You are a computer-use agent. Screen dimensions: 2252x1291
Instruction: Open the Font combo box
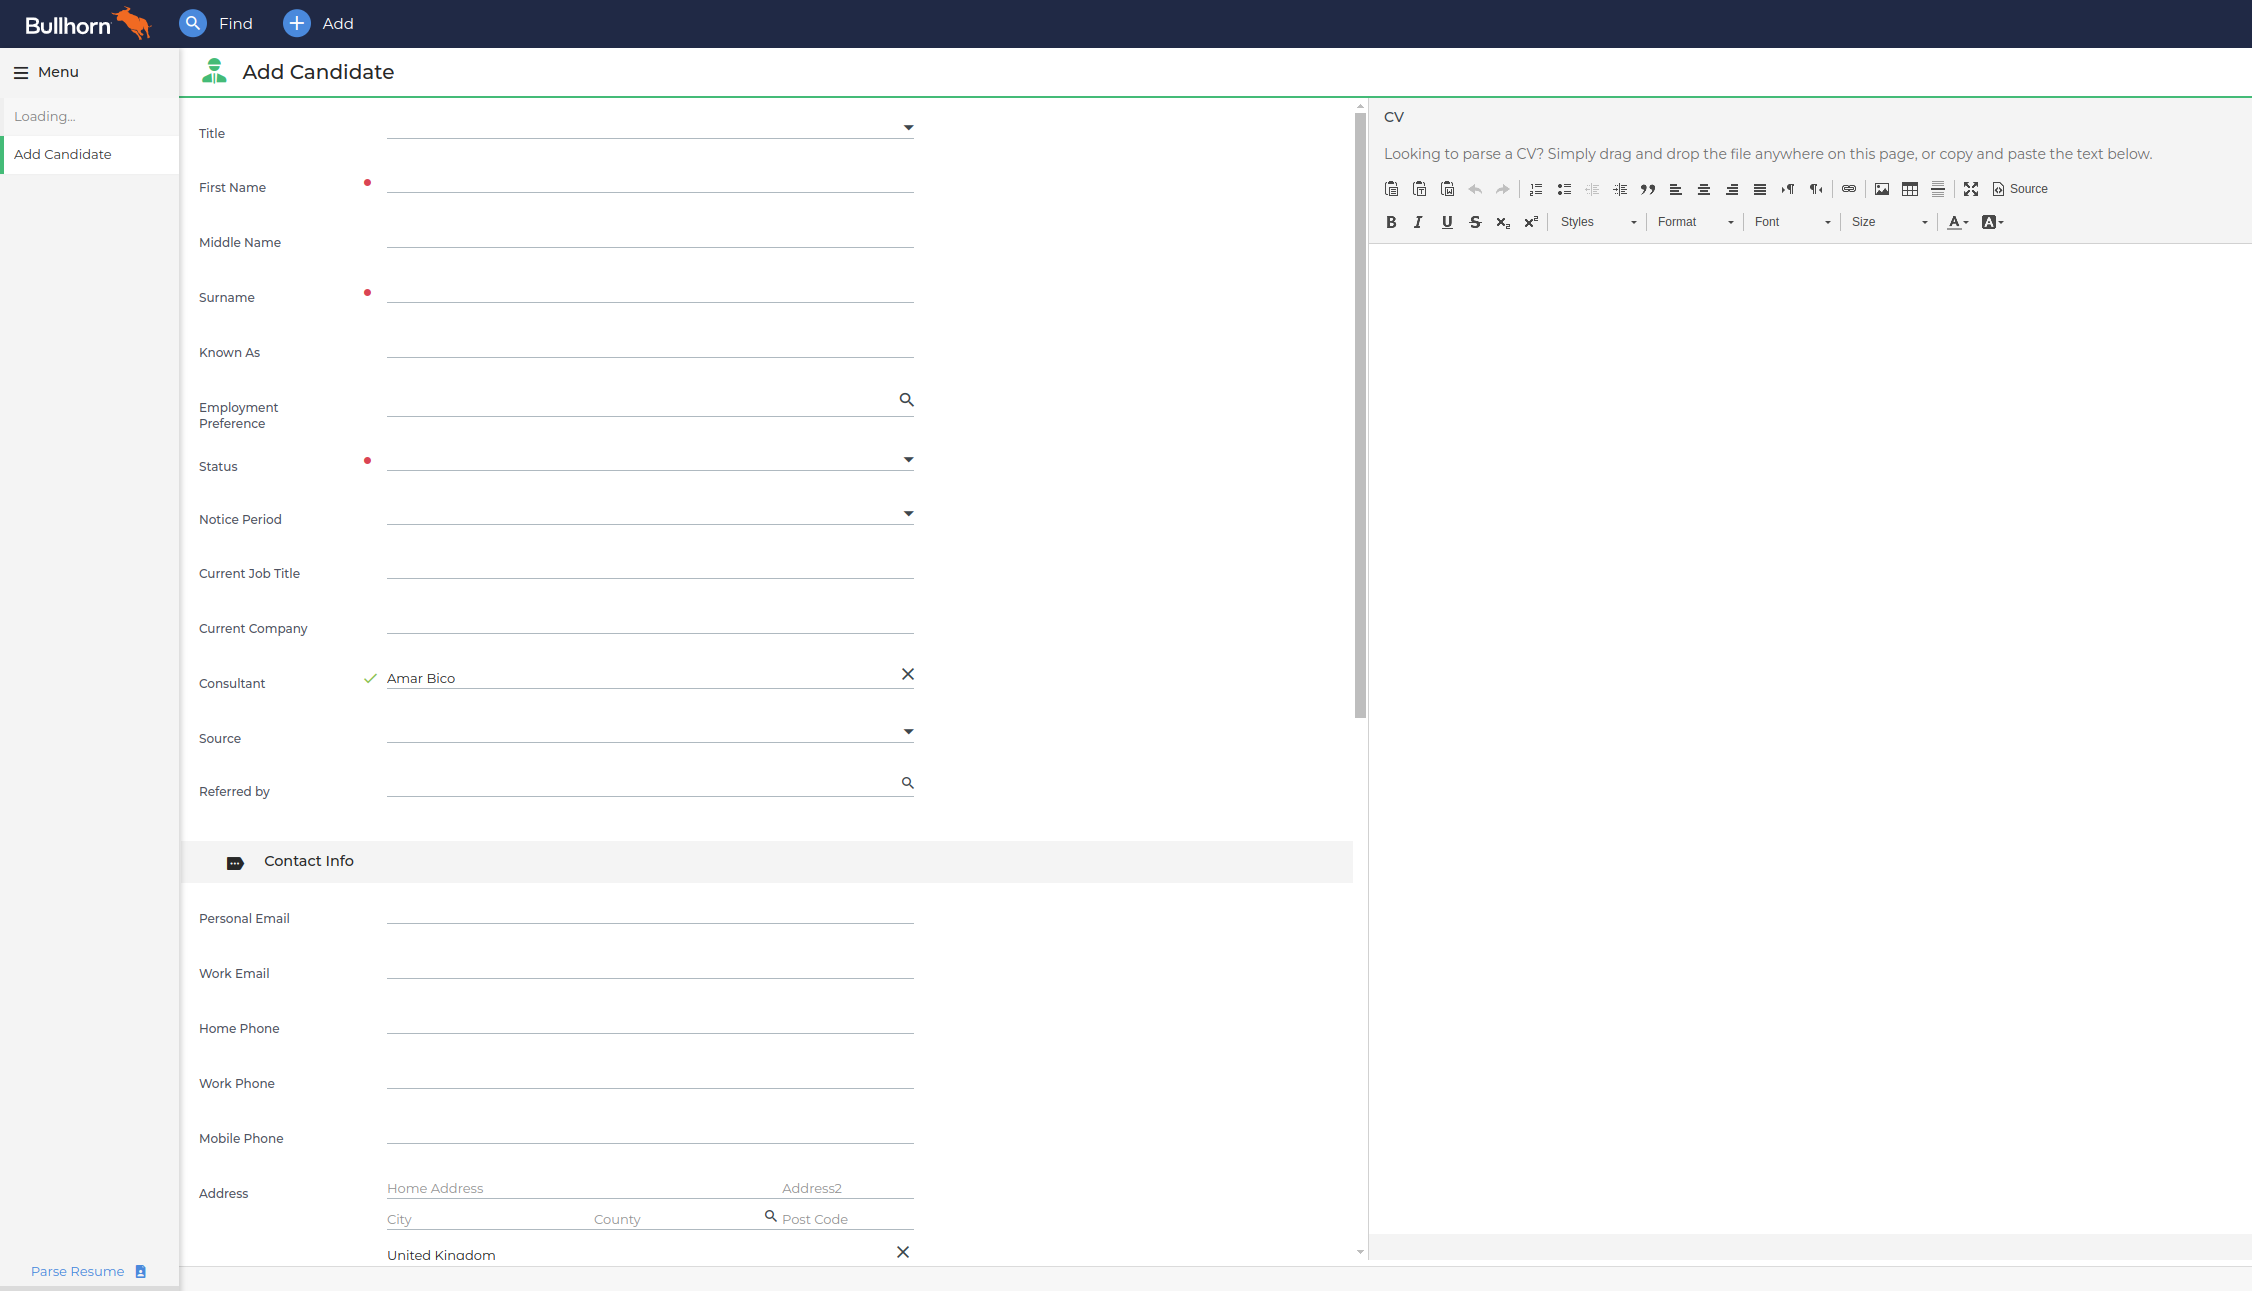[x=1792, y=222]
